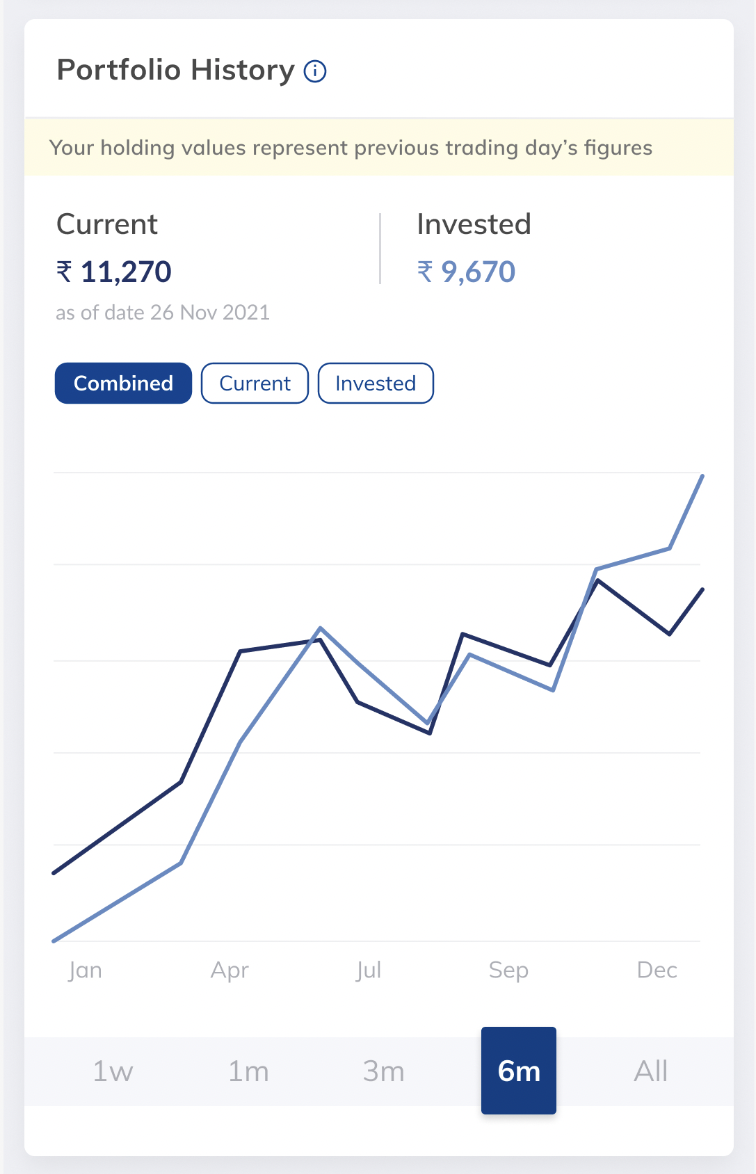756x1174 pixels.
Task: Click the rupee symbol beside 11,270
Action: coord(65,271)
